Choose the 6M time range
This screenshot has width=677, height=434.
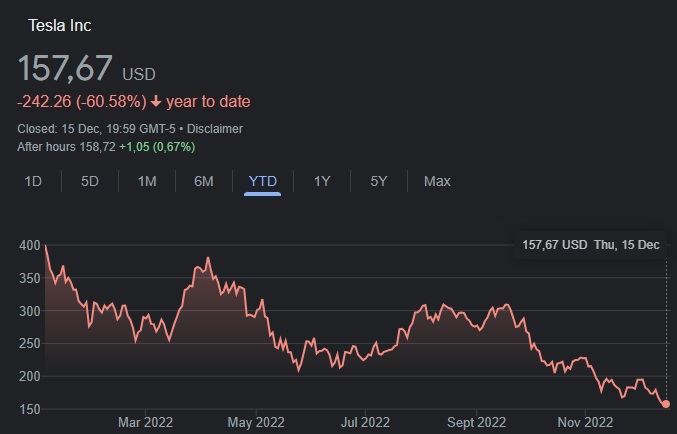[204, 181]
